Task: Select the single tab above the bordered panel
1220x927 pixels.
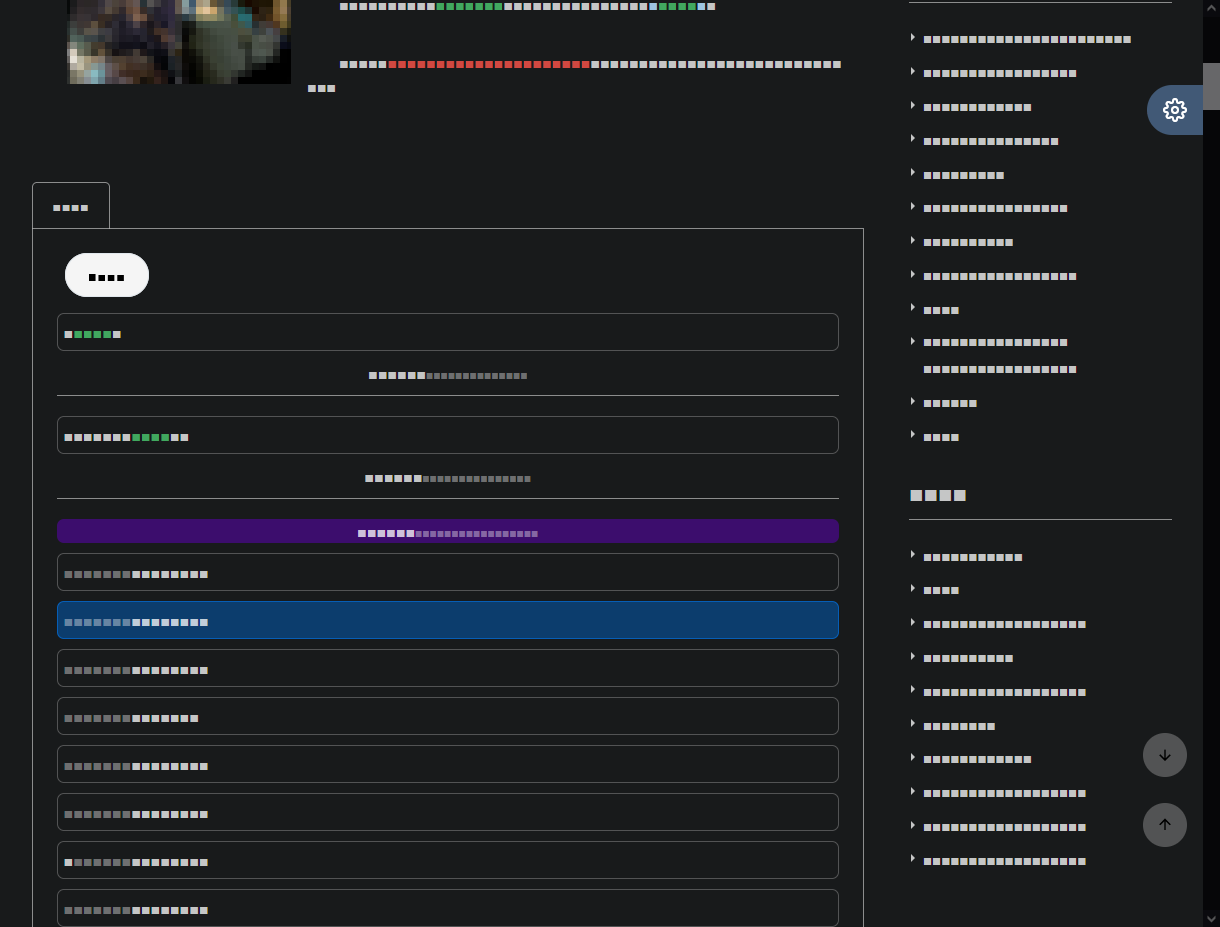Action: [71, 207]
